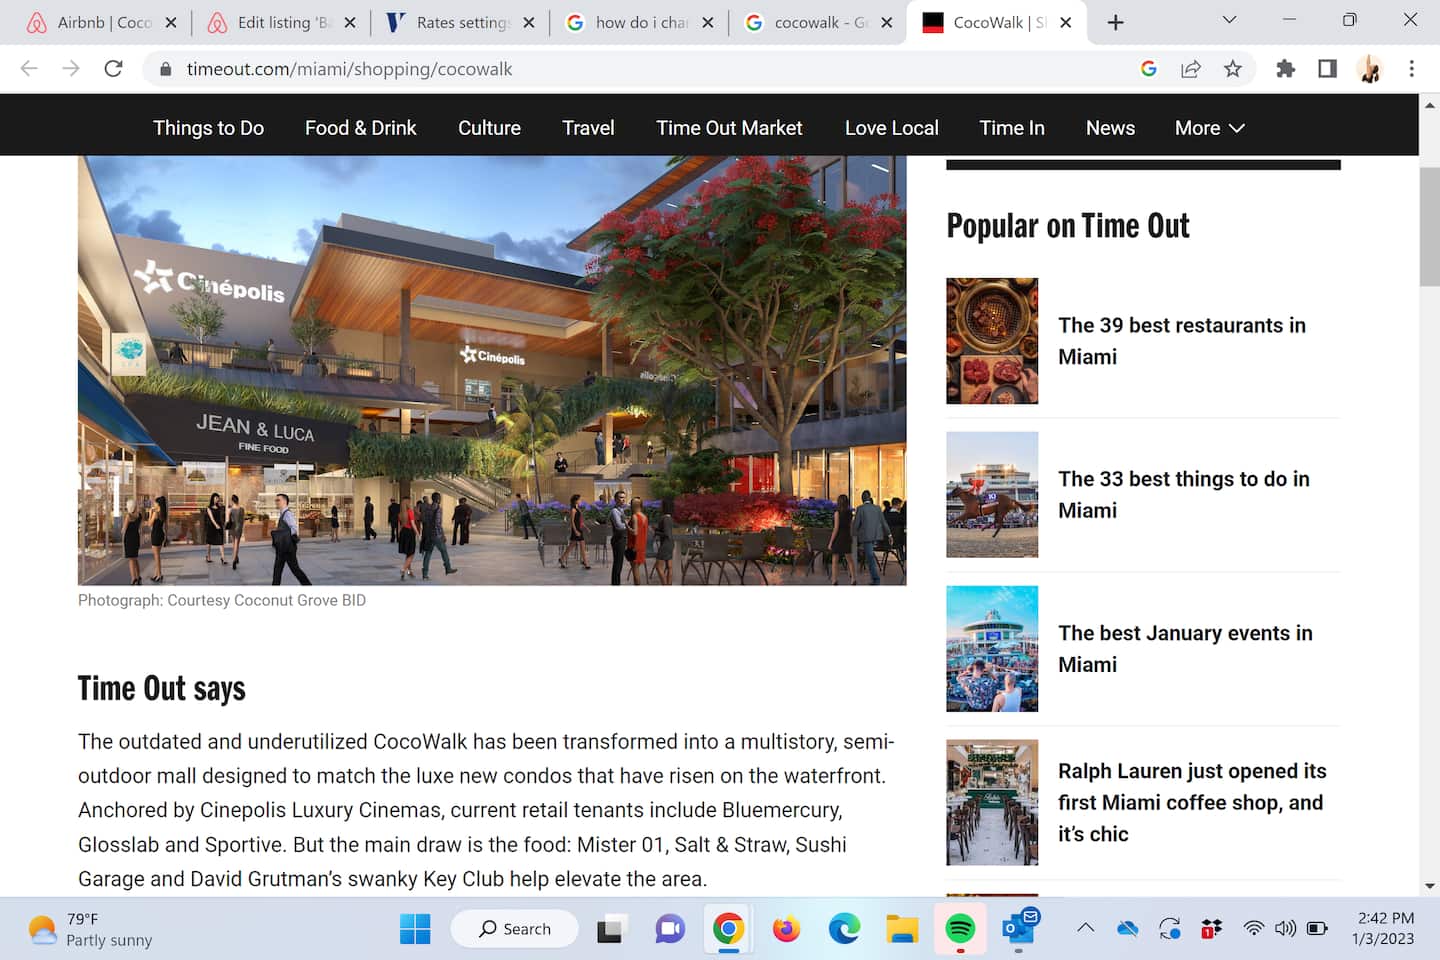The height and width of the screenshot is (960, 1440).
Task: Open the Food & Drink menu item
Action: click(x=361, y=128)
